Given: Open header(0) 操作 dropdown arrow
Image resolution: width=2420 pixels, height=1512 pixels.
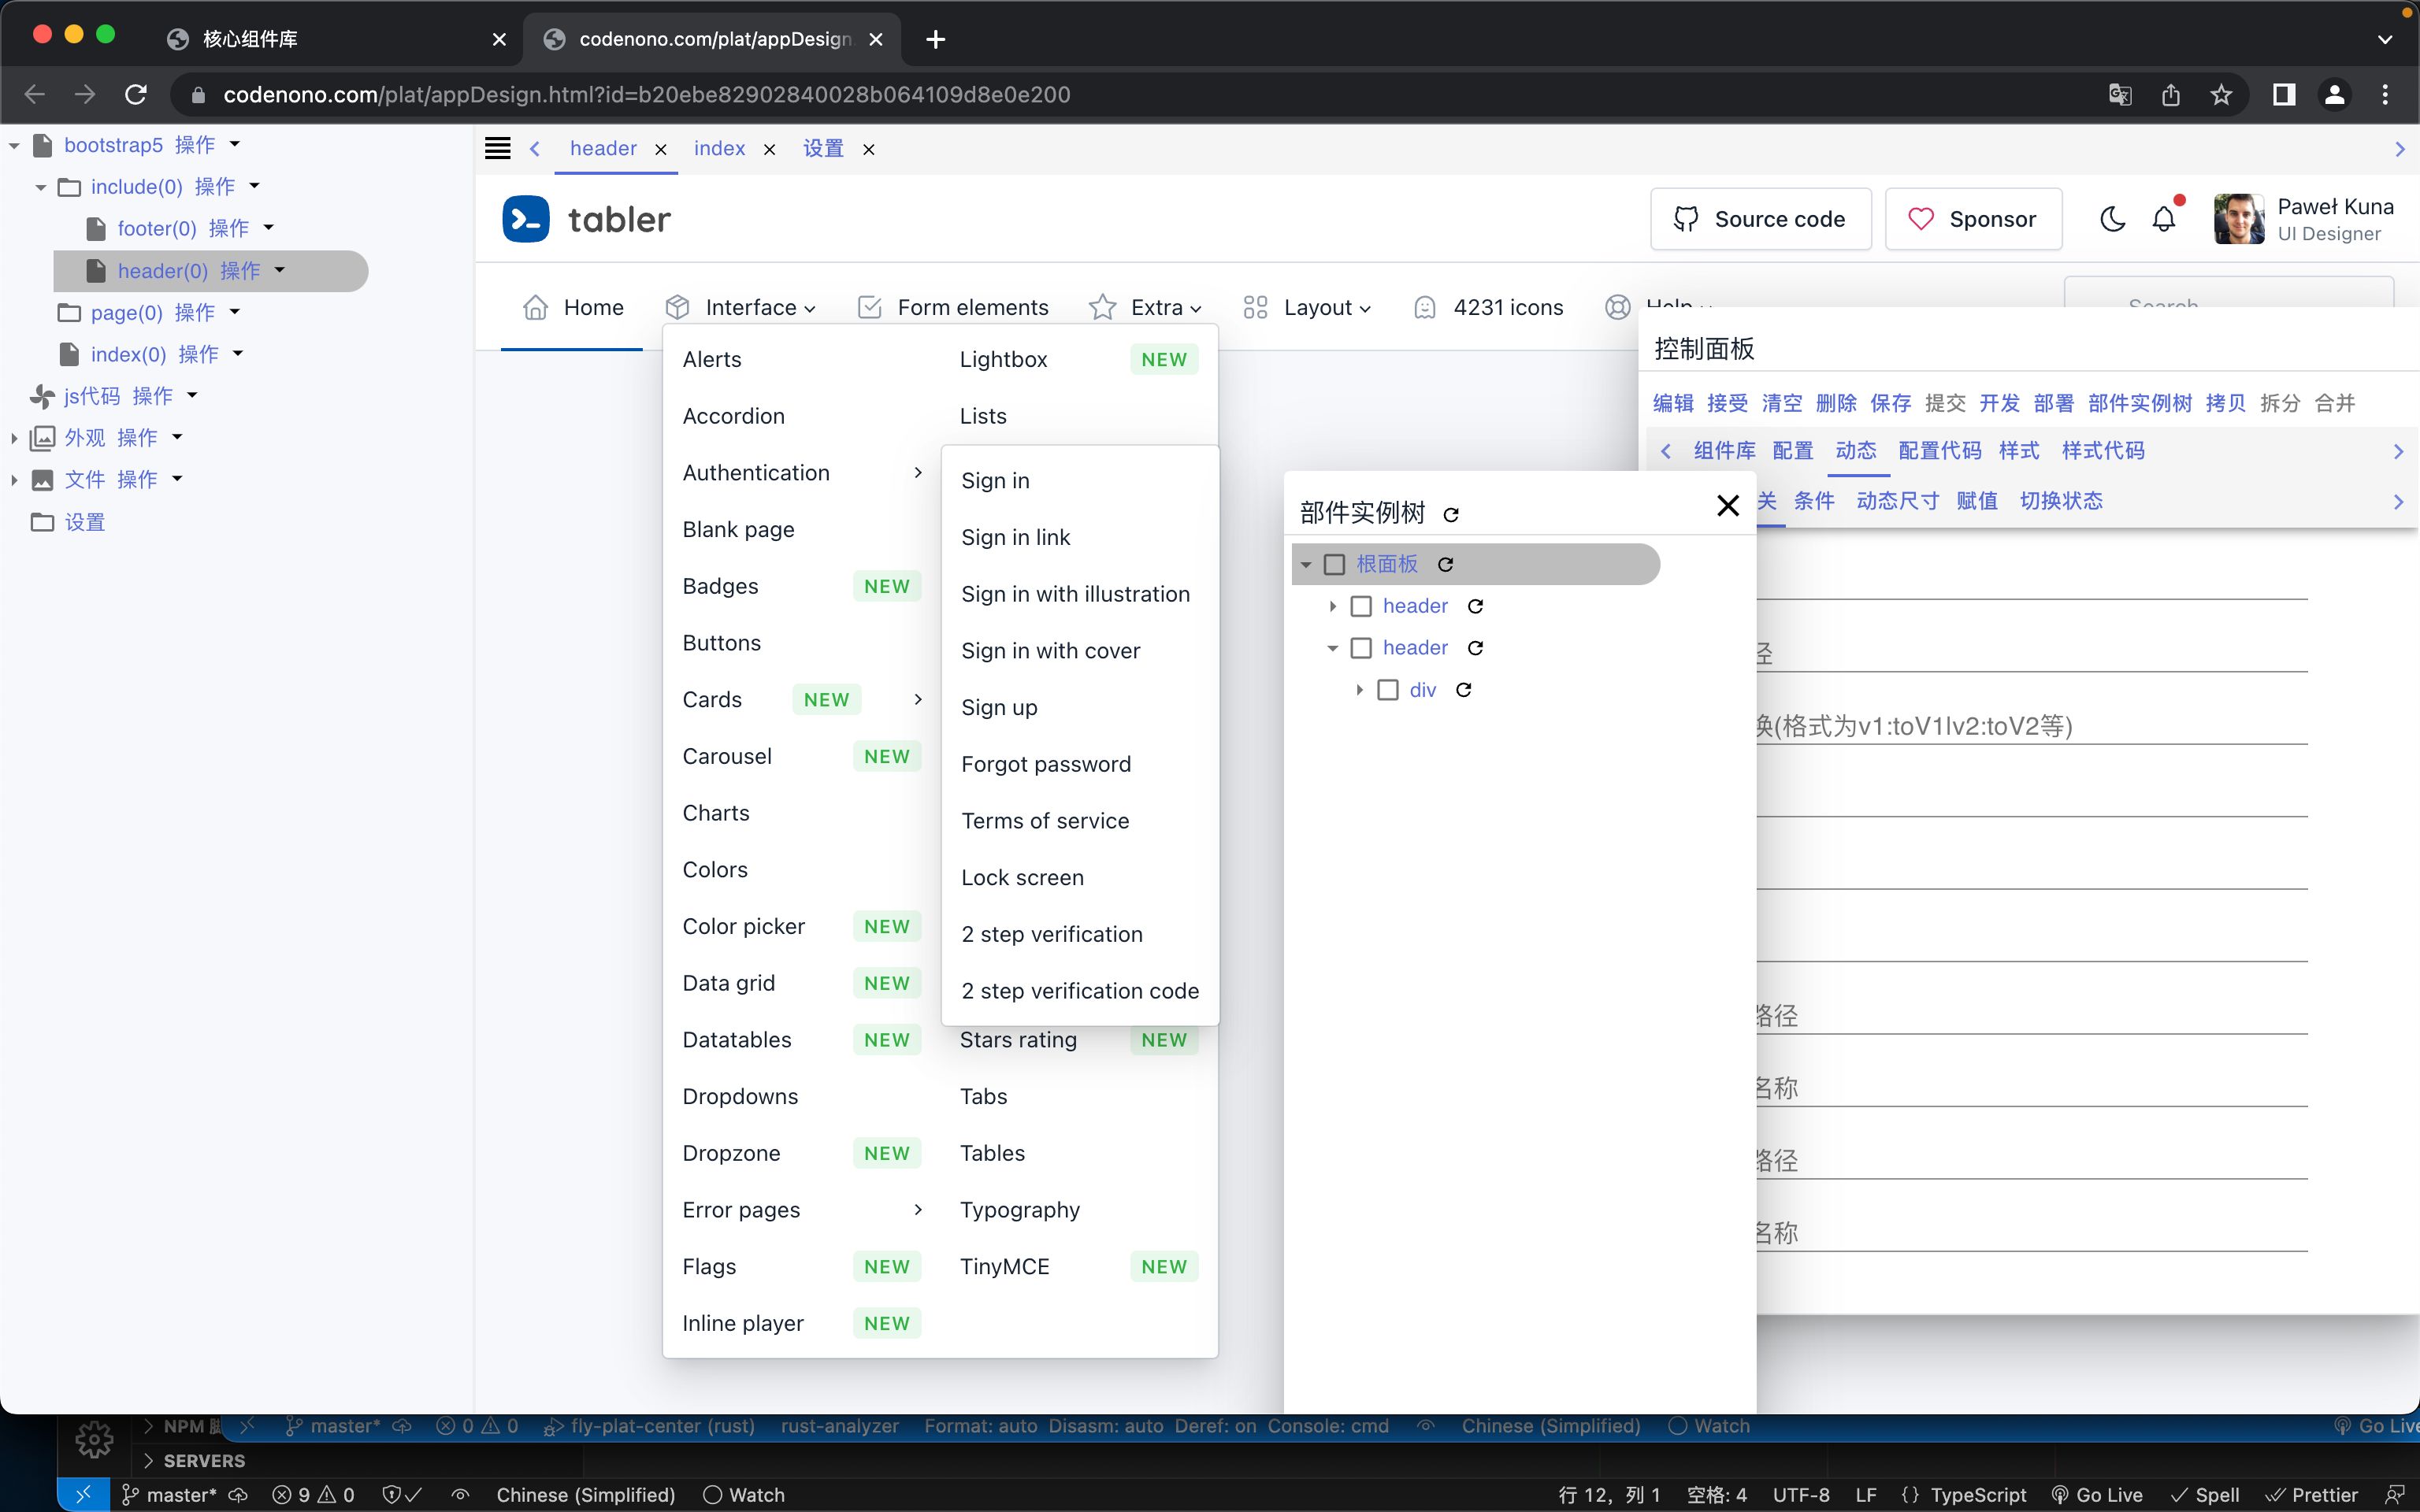Looking at the screenshot, I should pos(280,270).
